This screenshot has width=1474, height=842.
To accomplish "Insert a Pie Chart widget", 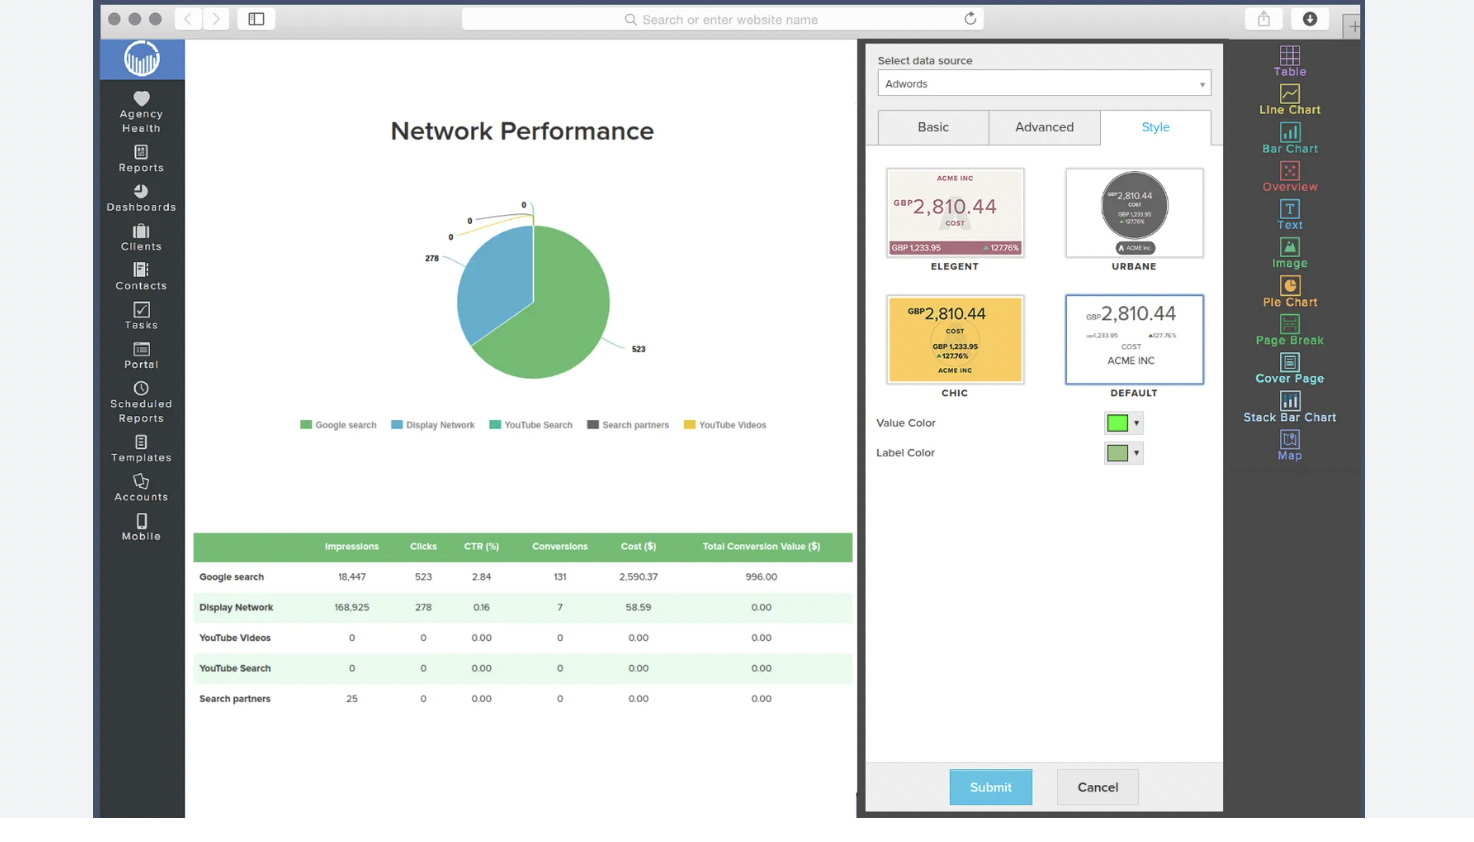I will click(1289, 292).
